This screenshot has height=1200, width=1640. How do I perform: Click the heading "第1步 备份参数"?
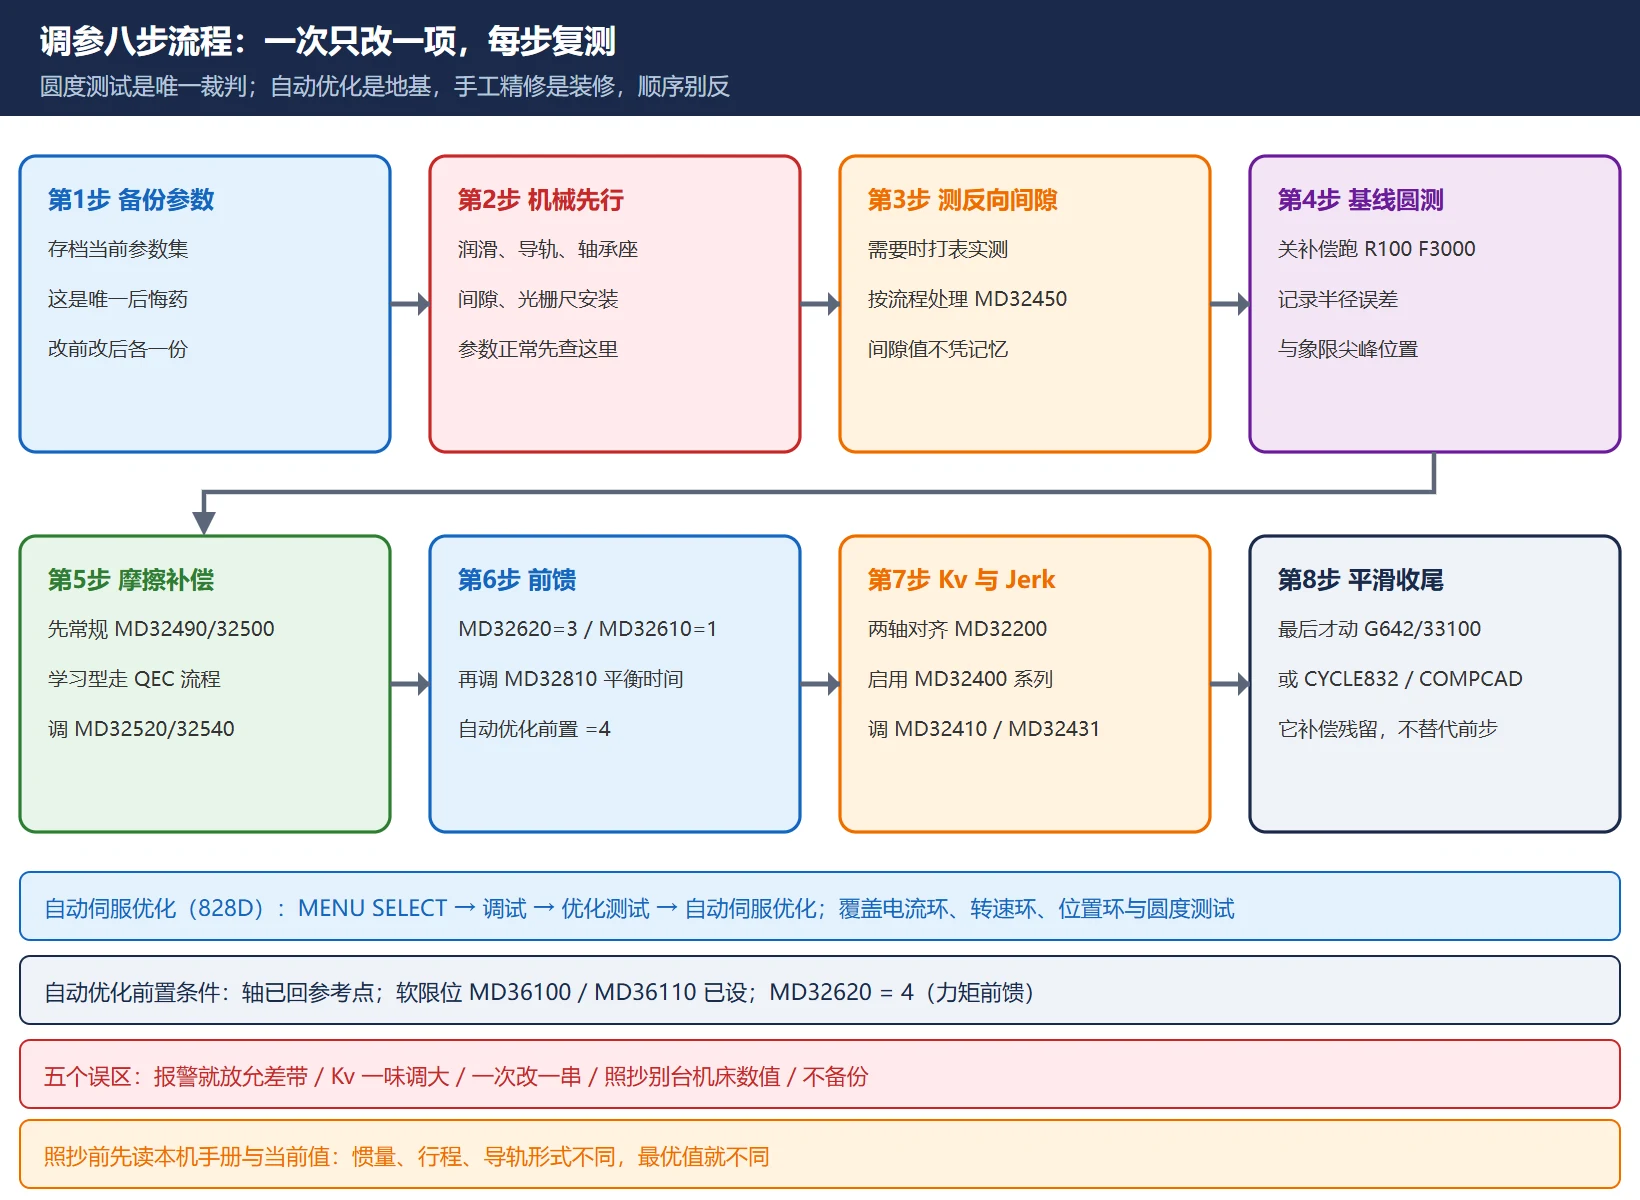(131, 200)
